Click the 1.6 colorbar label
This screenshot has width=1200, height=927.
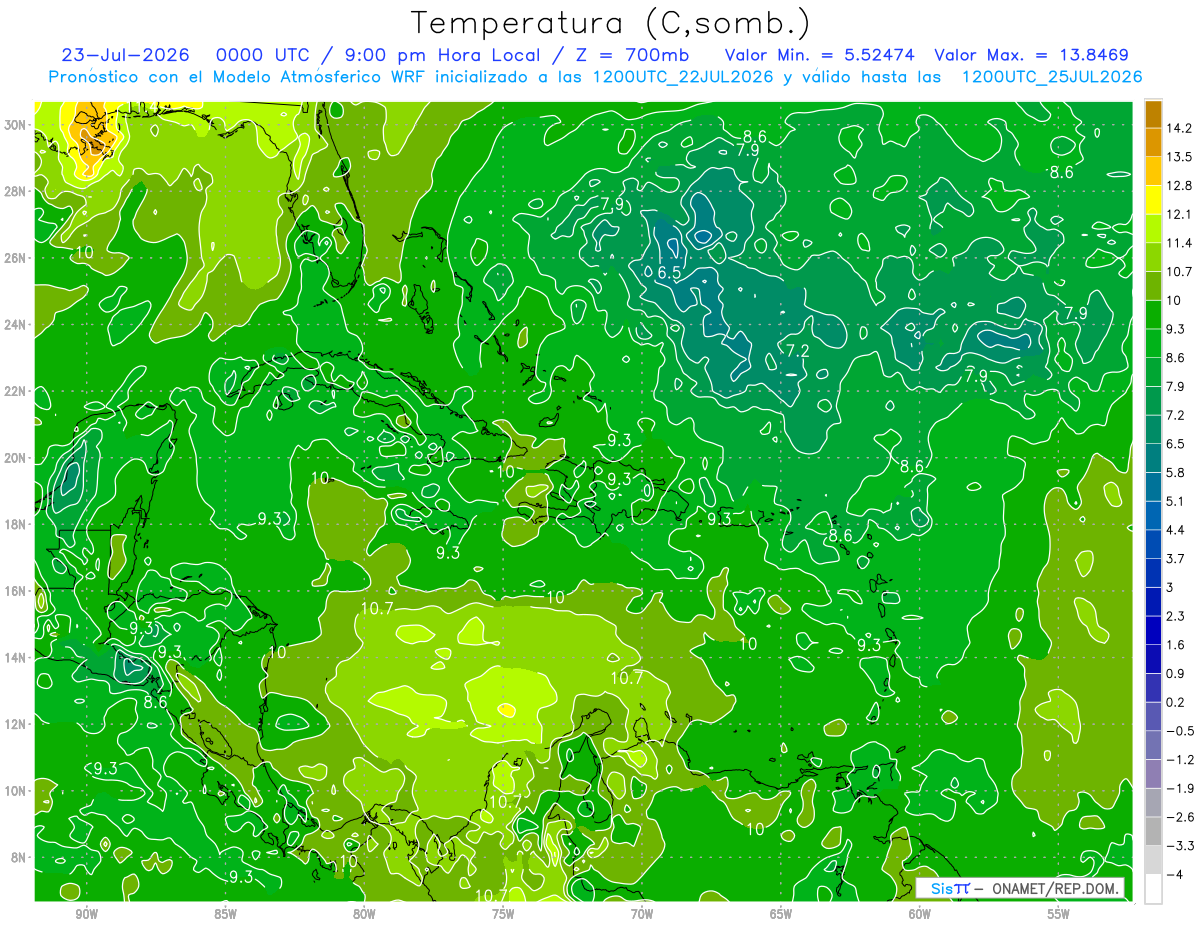(1176, 645)
